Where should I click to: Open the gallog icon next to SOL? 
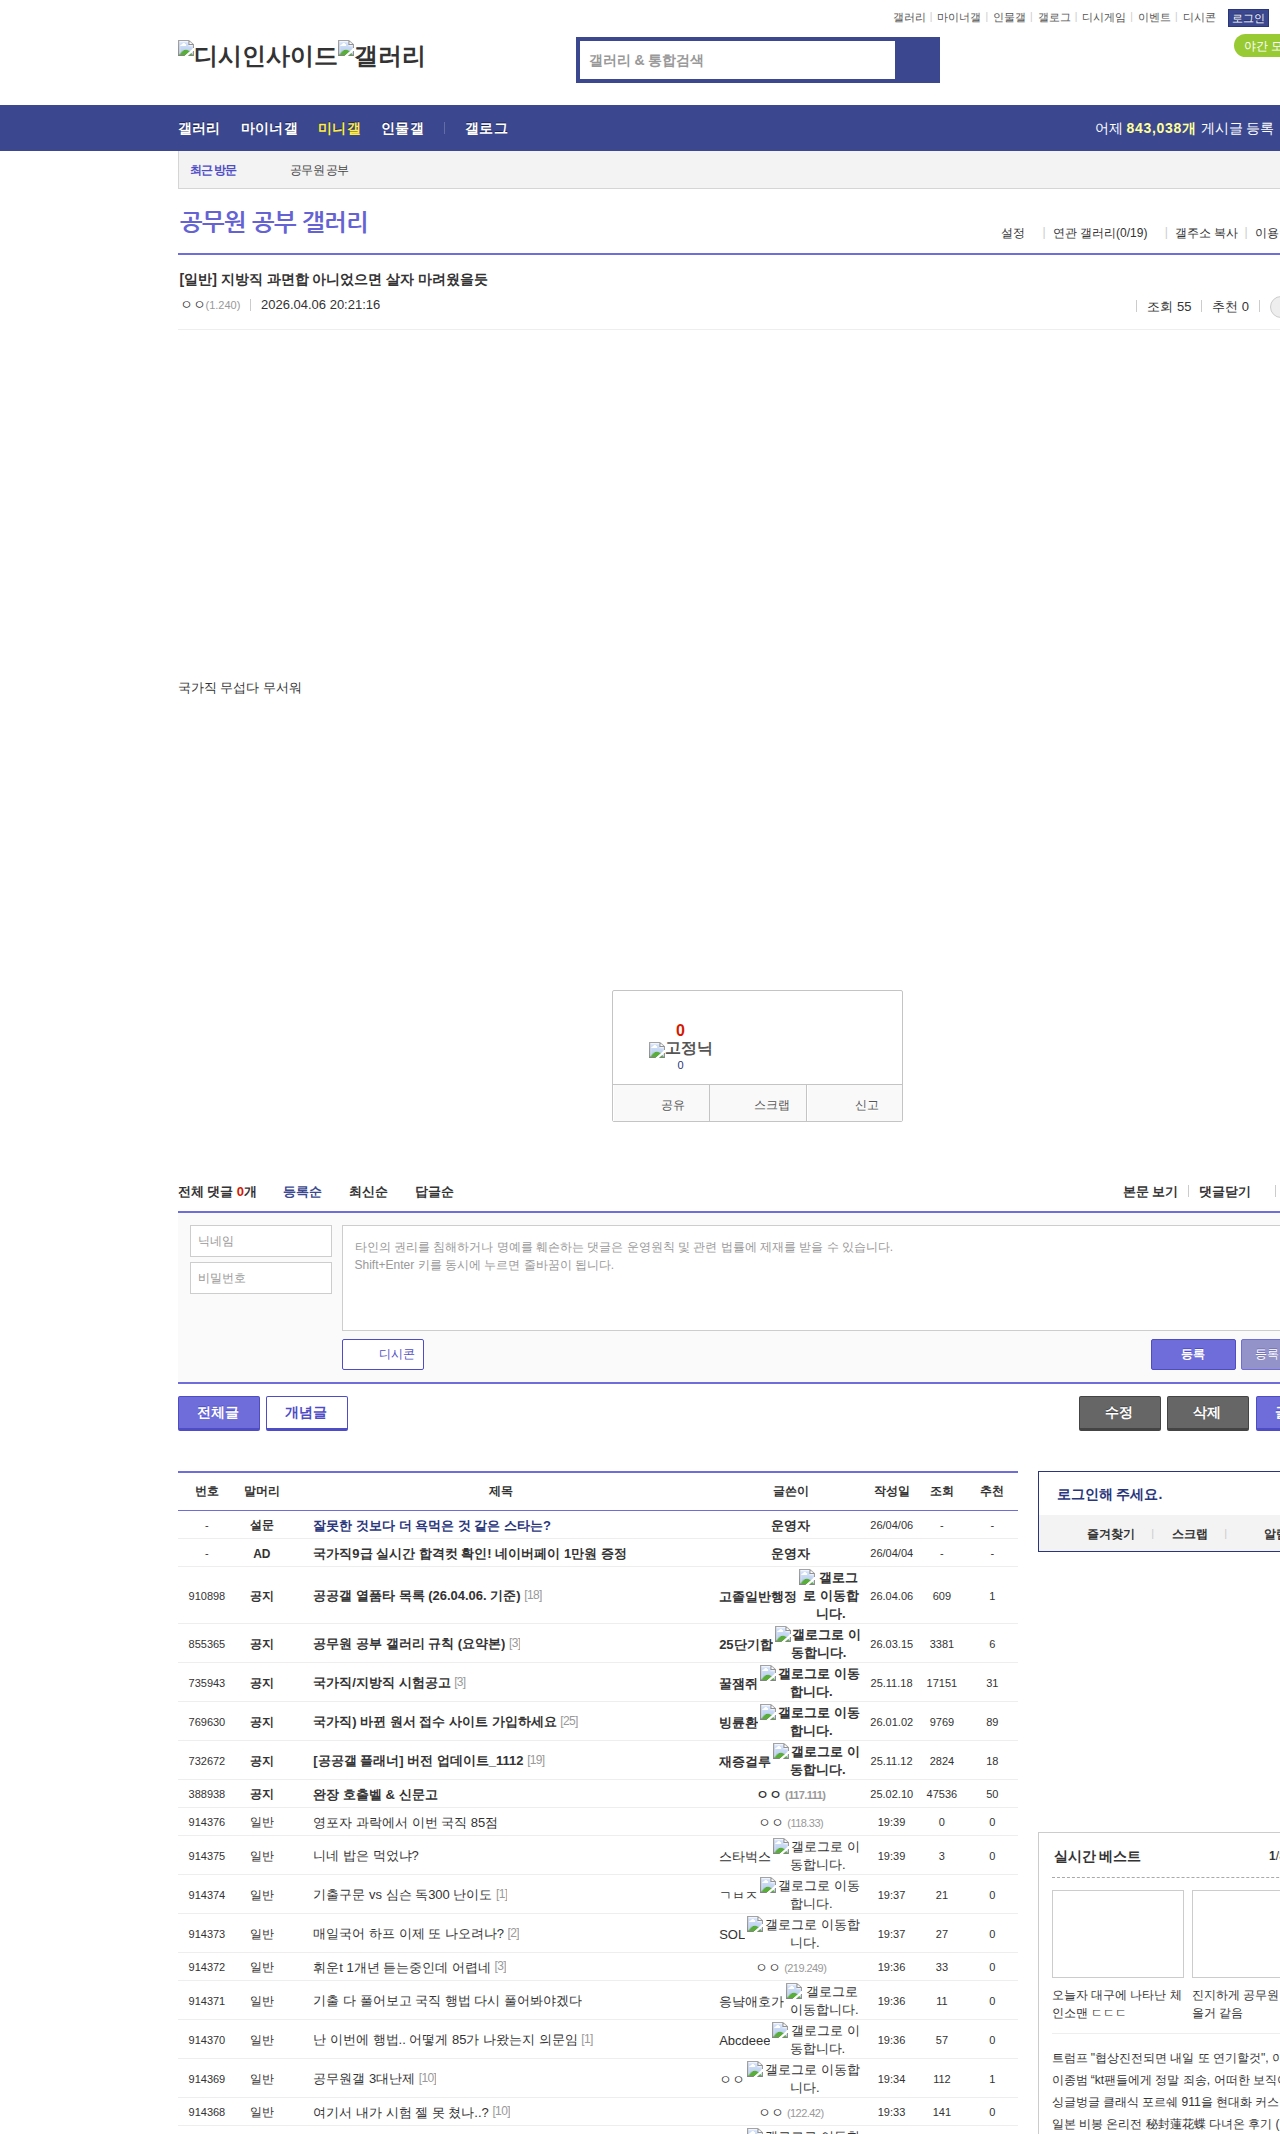pyautogui.click(x=755, y=1924)
